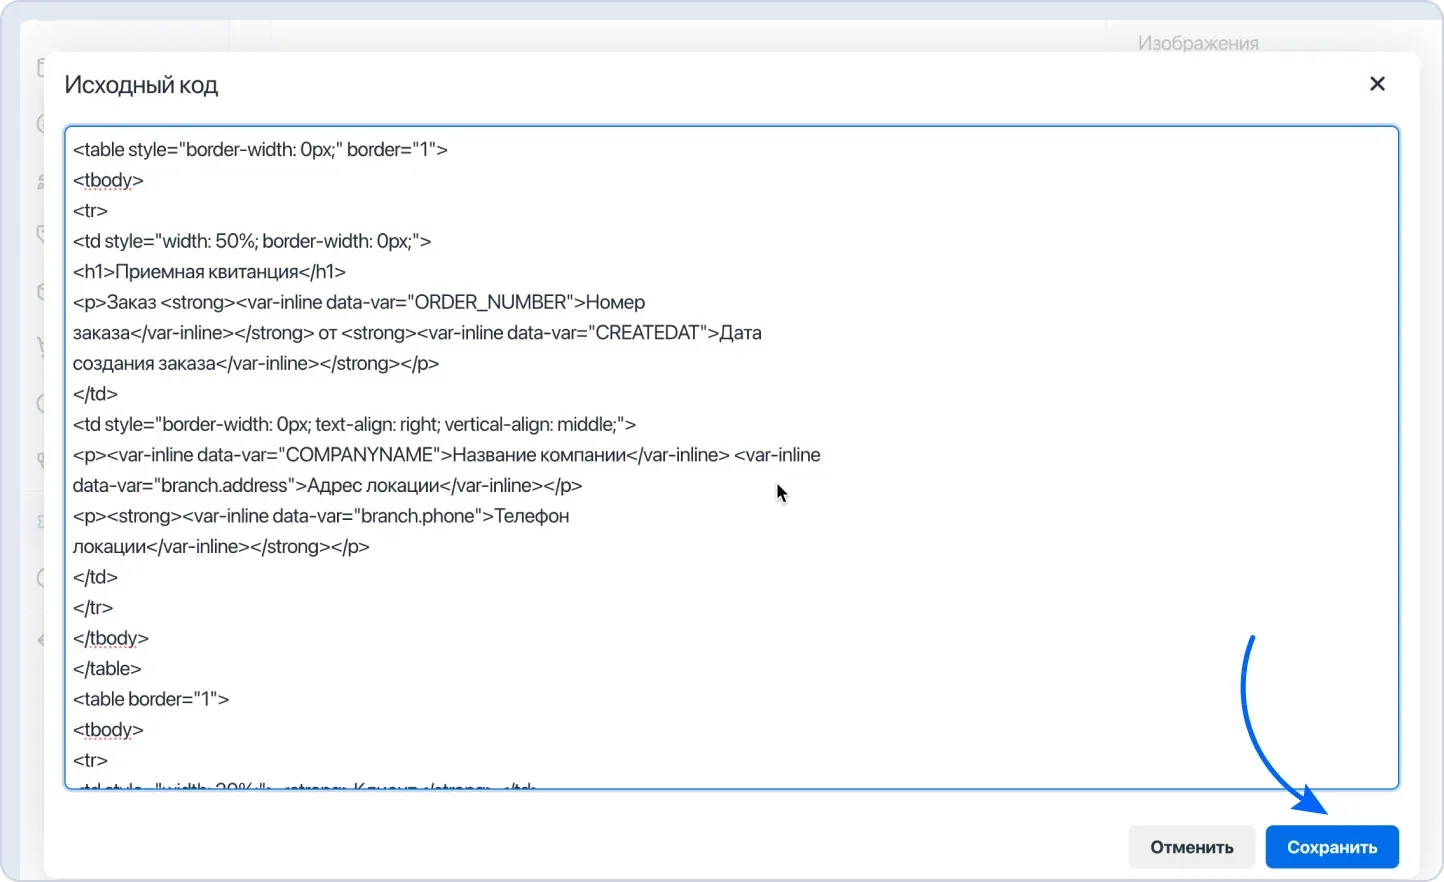Viewport: 1444px width, 882px height.
Task: Close the Исходный код dialog with X
Action: tap(1377, 84)
